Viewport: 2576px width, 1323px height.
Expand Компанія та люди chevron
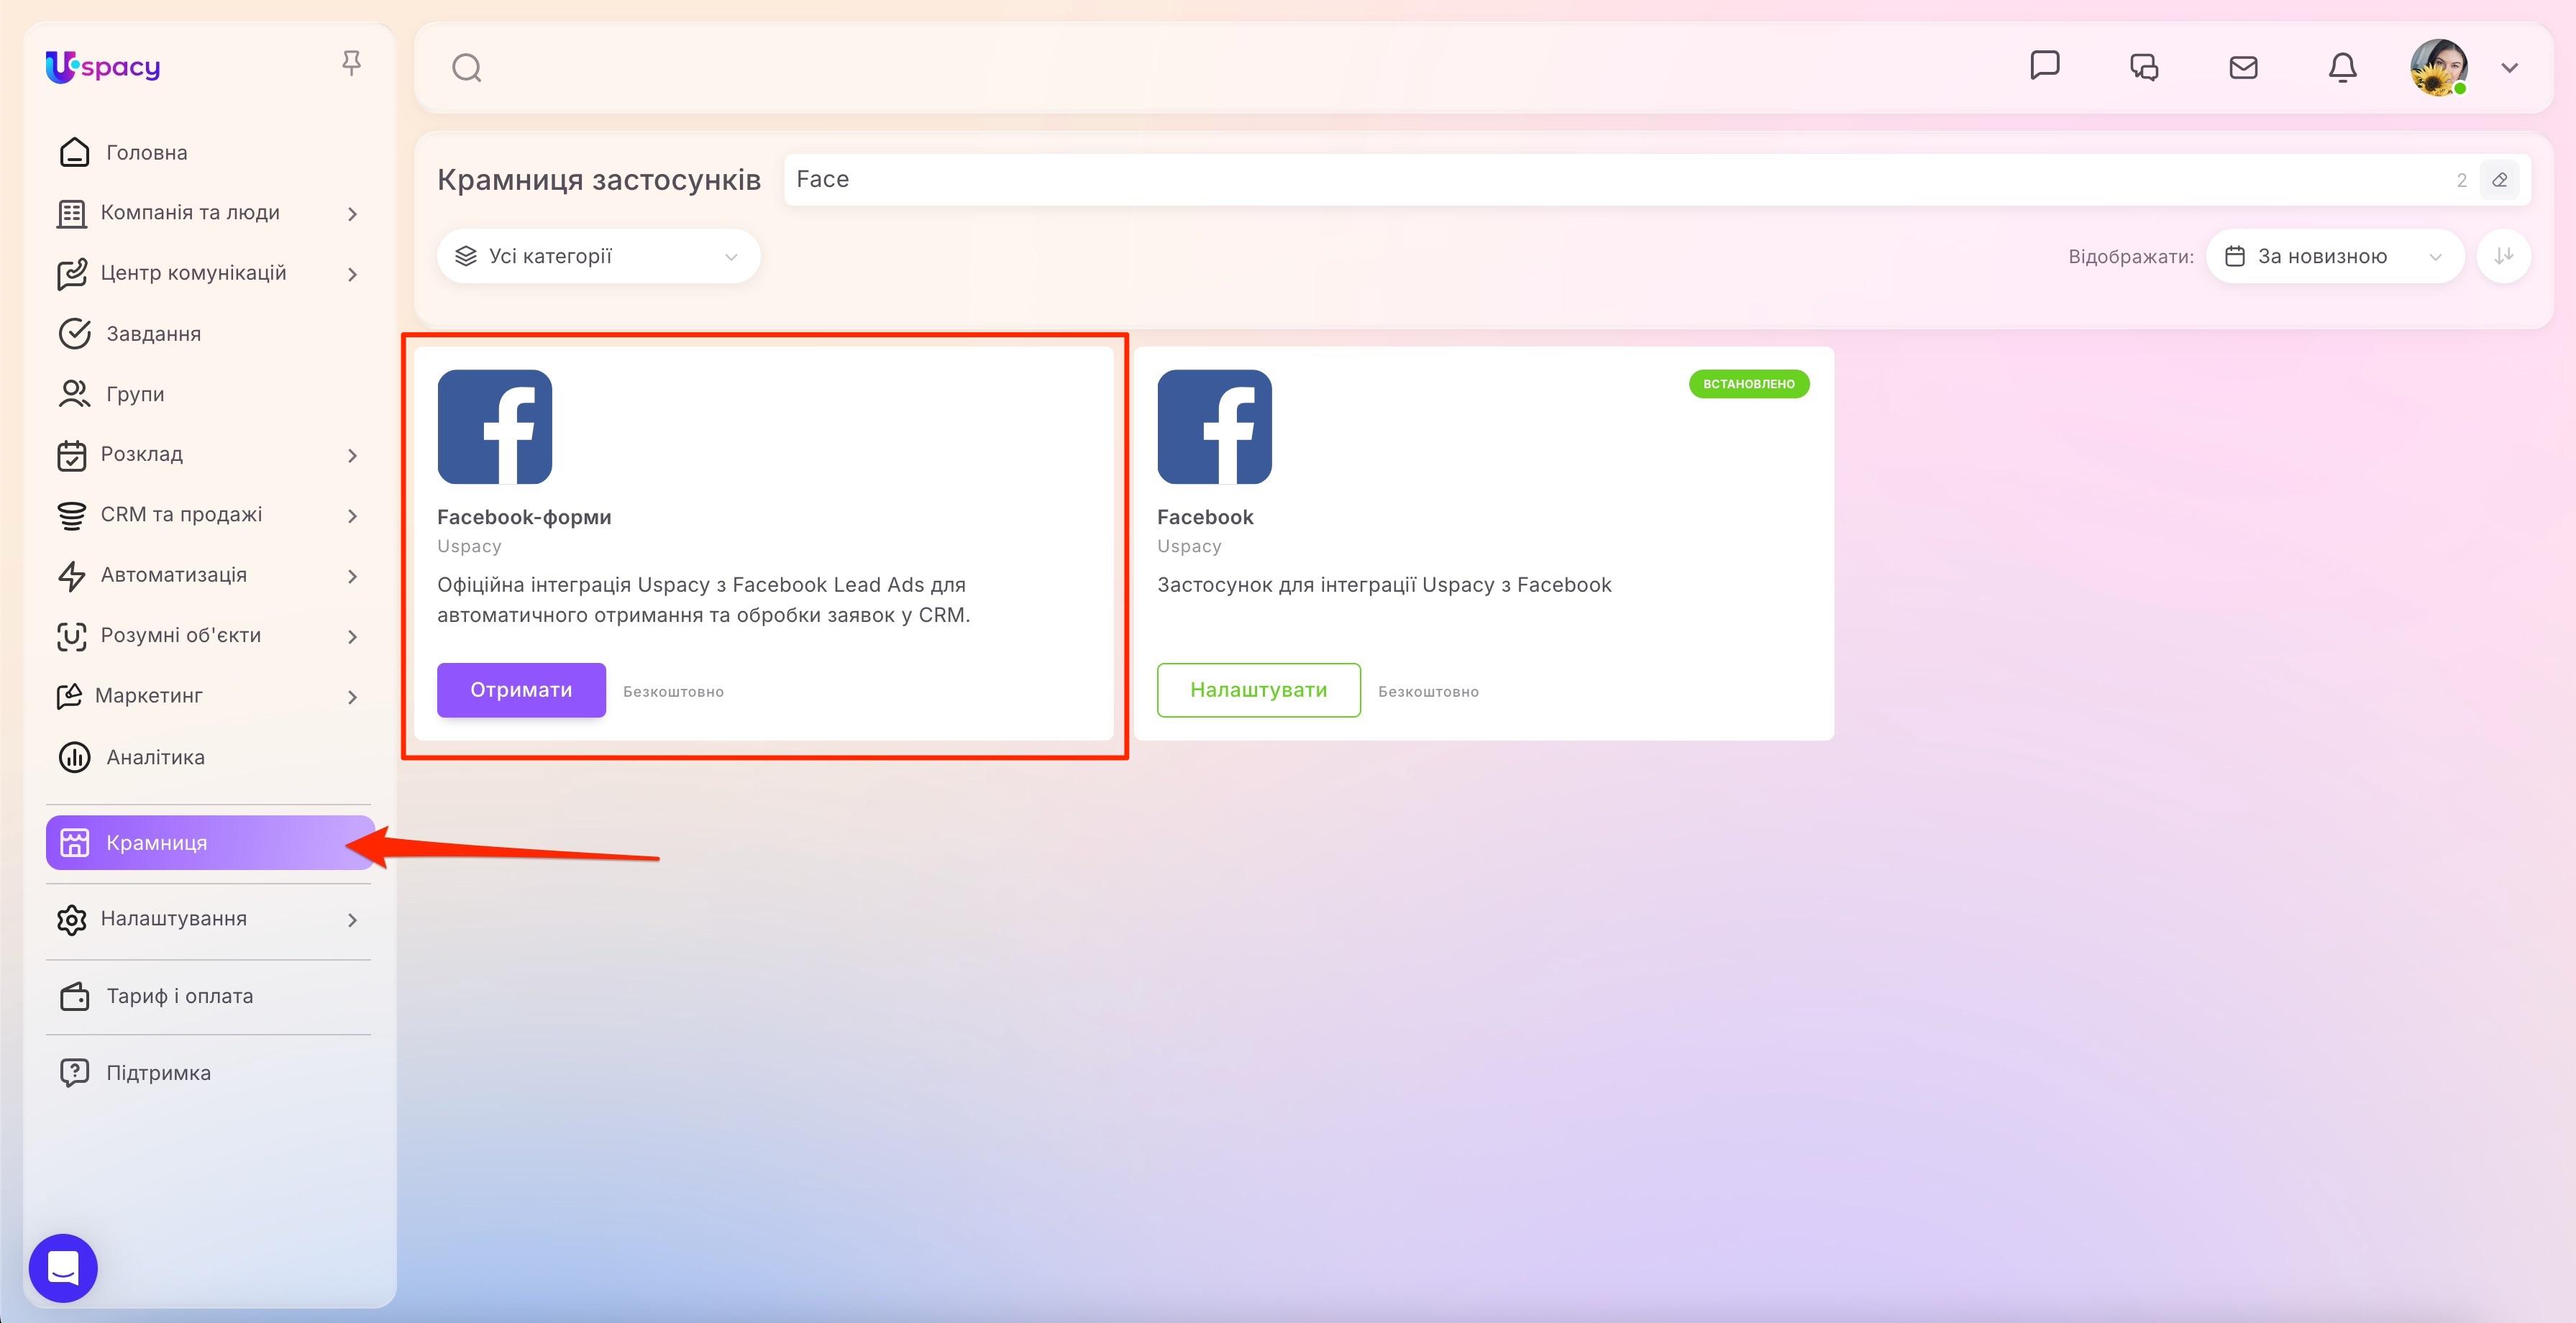[x=352, y=214]
